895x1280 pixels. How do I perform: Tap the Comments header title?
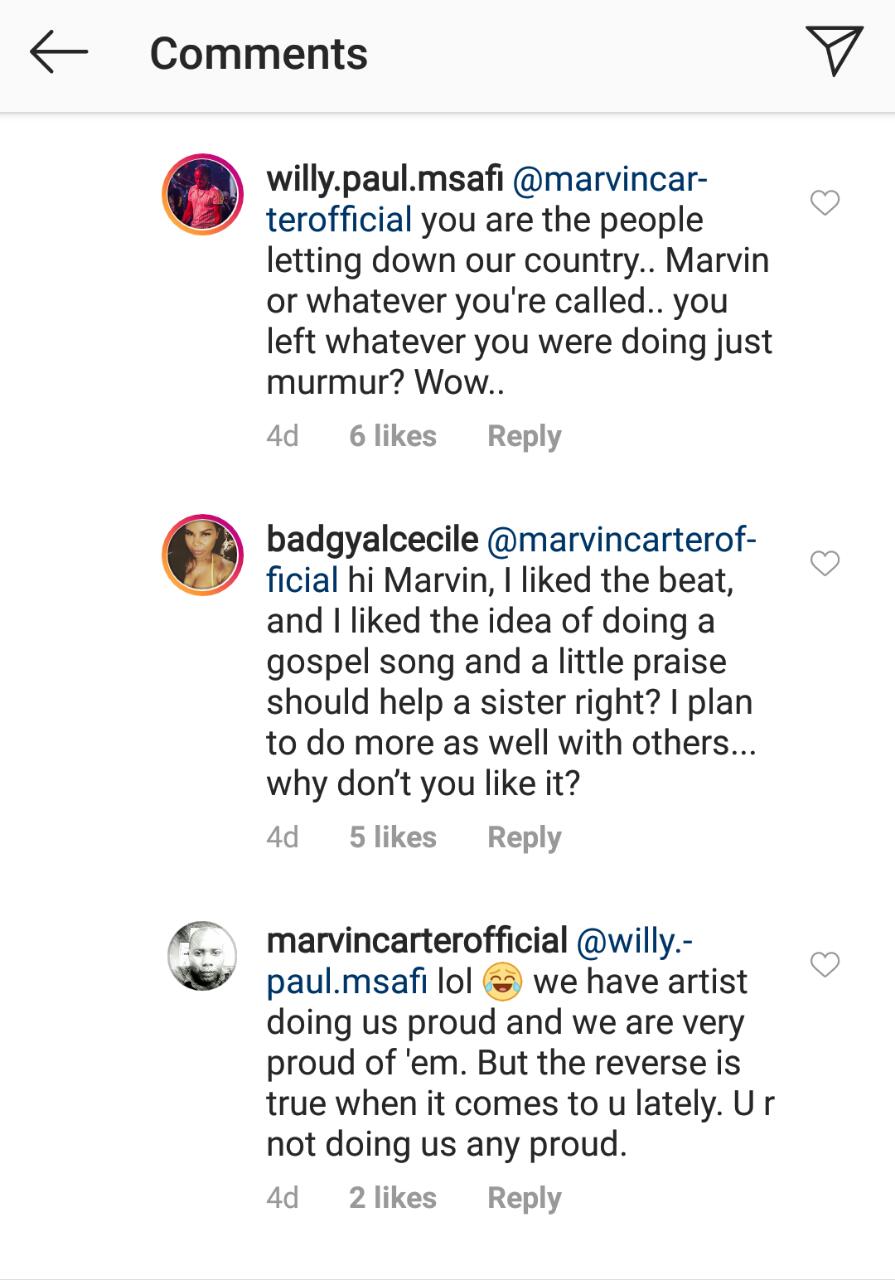259,54
